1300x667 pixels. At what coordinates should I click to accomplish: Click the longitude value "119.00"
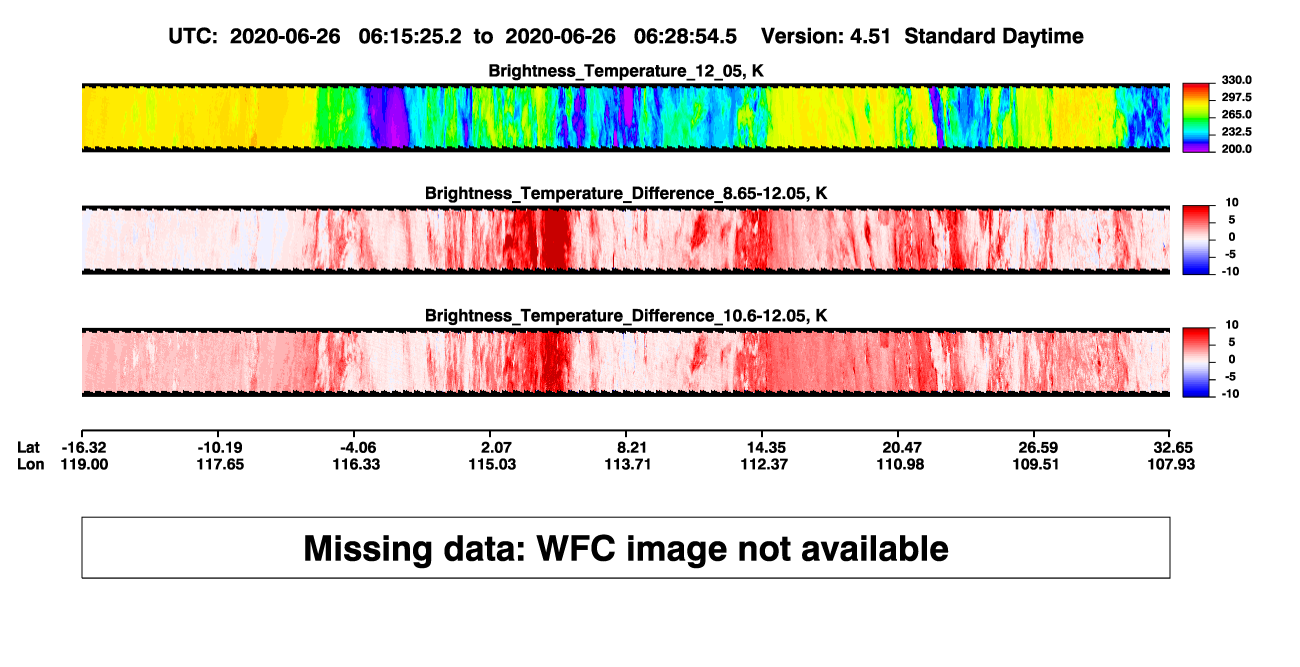click(85, 464)
